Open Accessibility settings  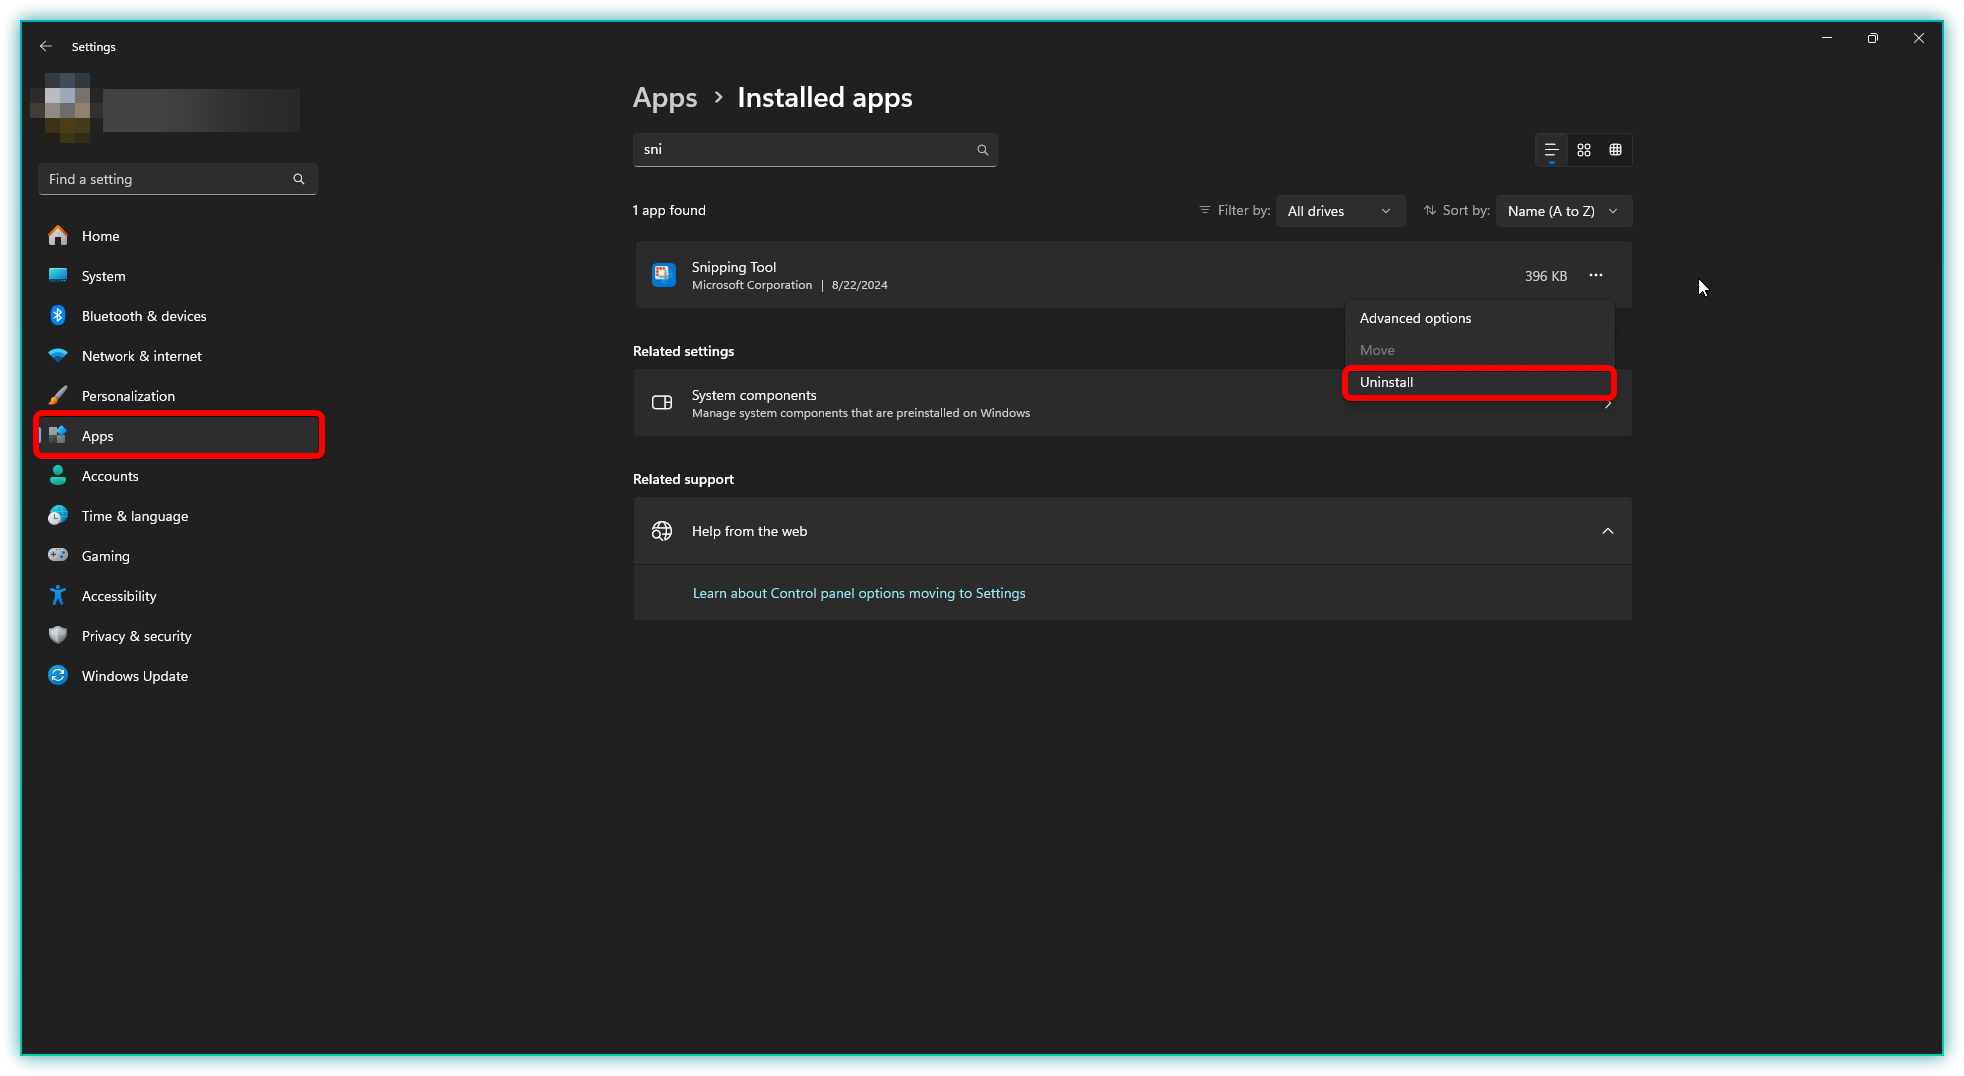coord(119,596)
